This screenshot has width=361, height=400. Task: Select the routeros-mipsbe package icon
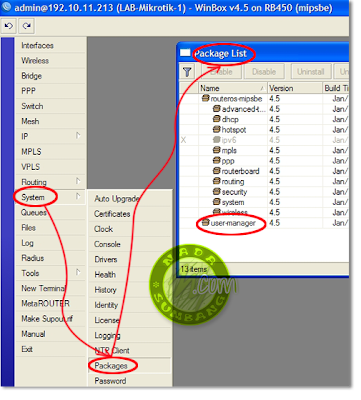coord(206,98)
